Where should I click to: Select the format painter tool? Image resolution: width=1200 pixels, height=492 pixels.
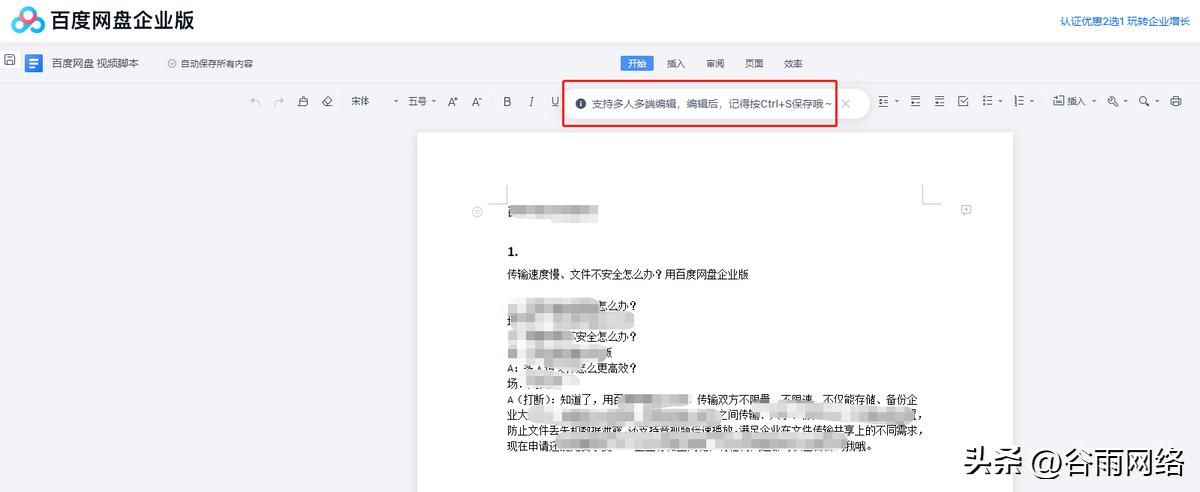[303, 101]
